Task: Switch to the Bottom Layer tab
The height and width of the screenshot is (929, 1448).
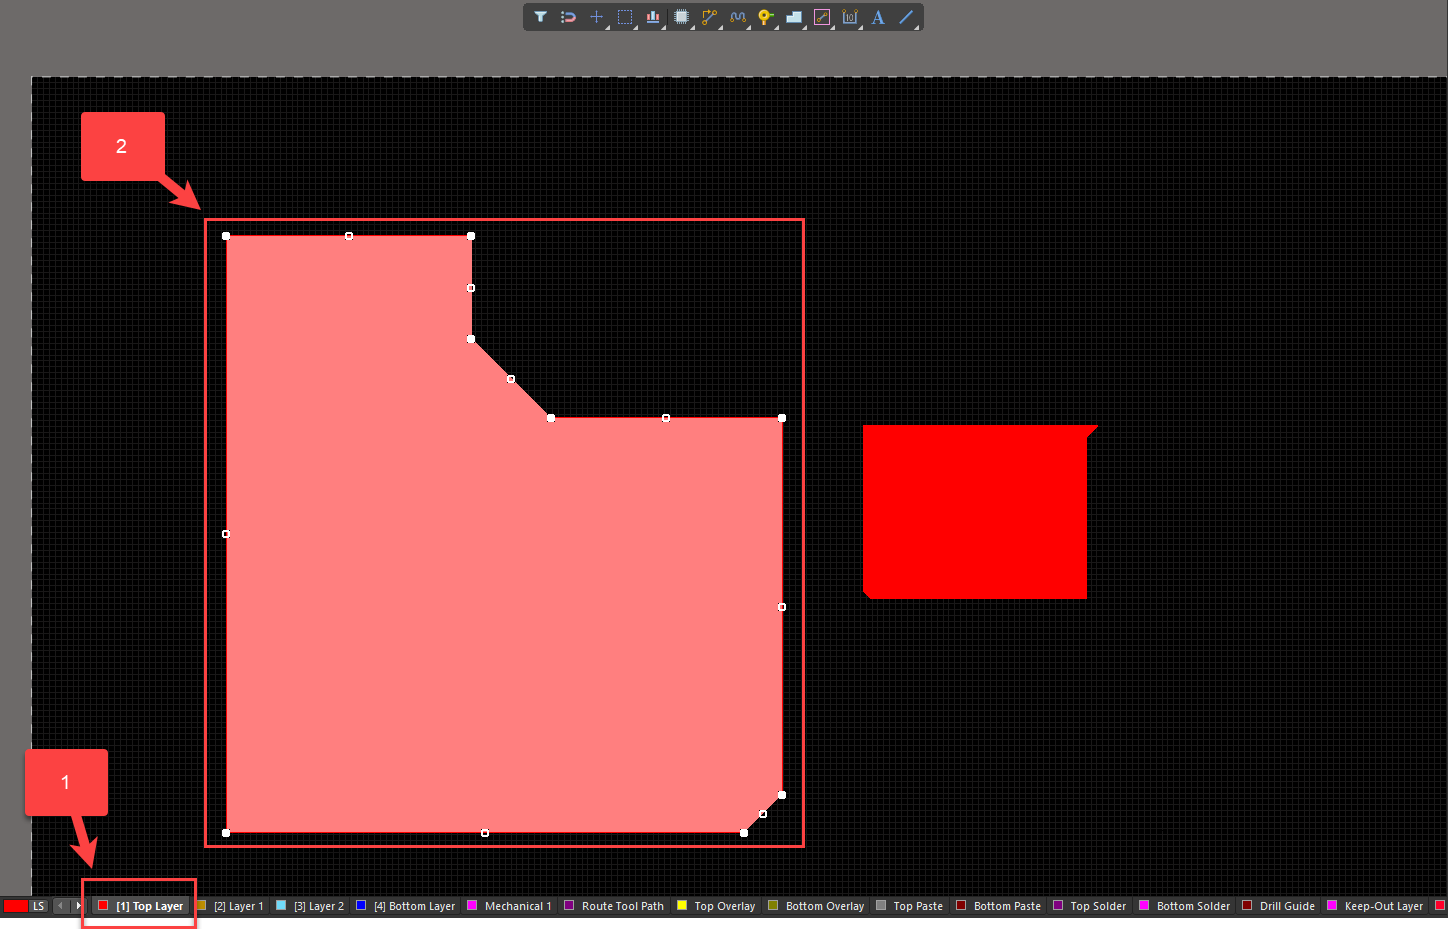Action: (412, 905)
